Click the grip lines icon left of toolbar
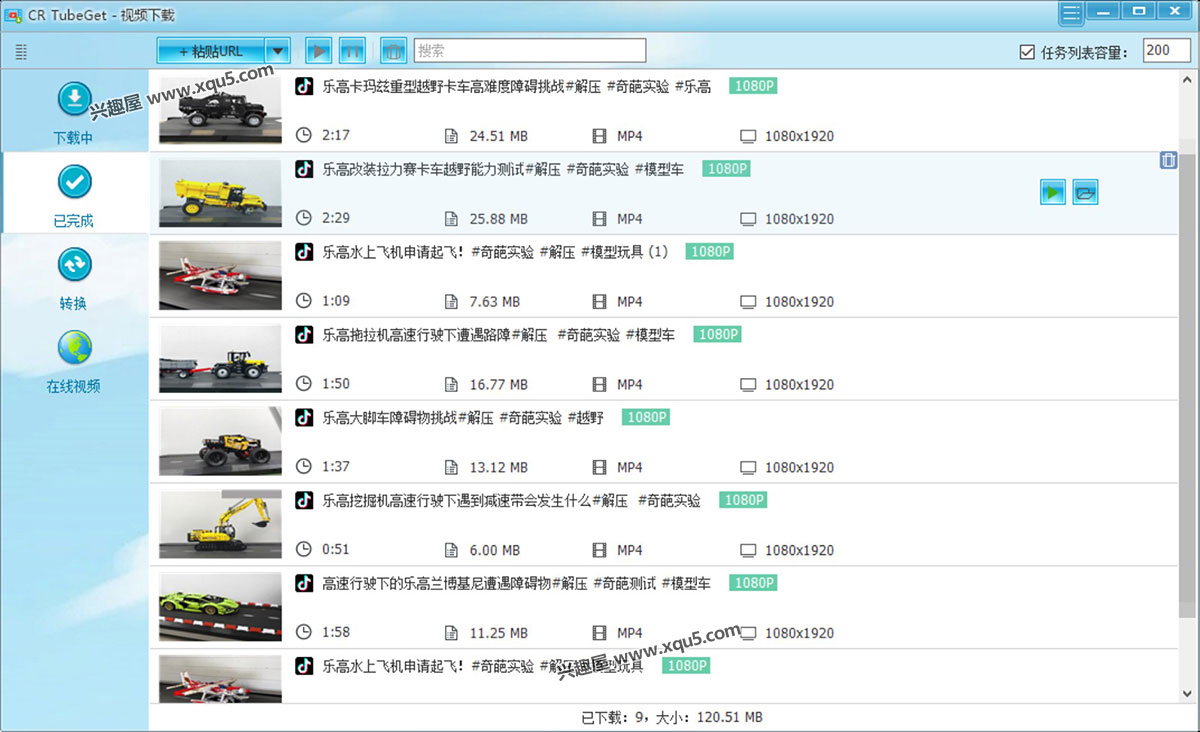 coord(21,52)
